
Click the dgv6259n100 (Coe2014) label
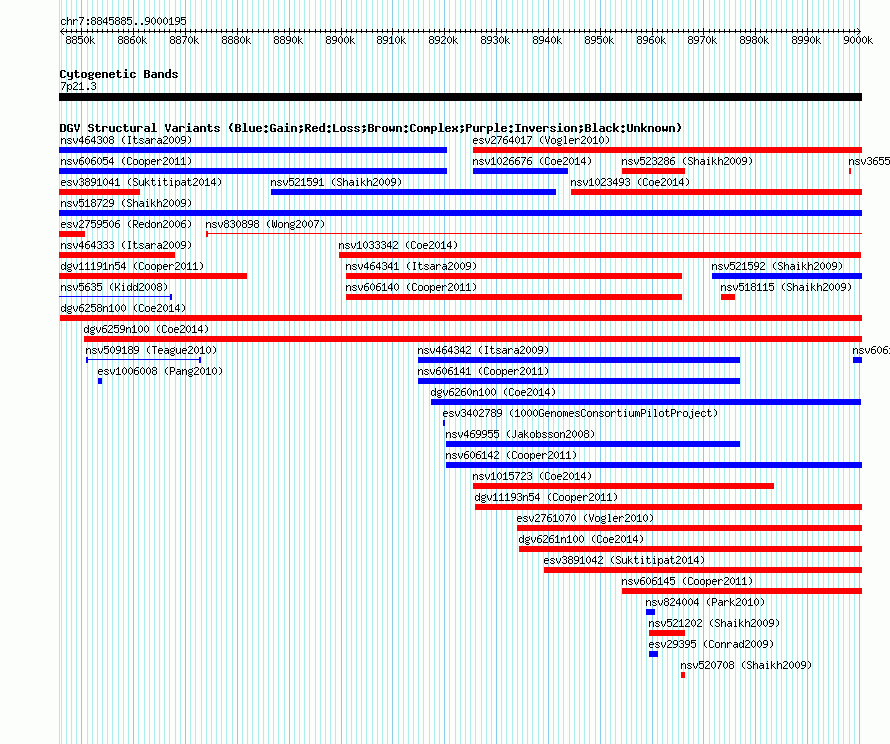(146, 329)
